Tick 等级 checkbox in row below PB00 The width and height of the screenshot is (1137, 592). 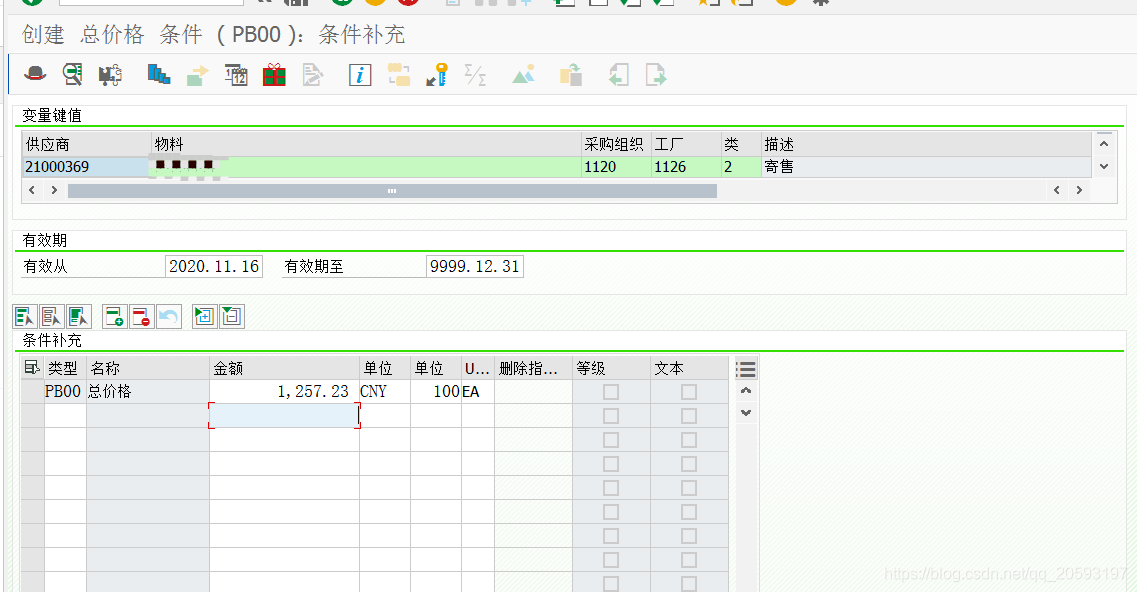(611, 416)
